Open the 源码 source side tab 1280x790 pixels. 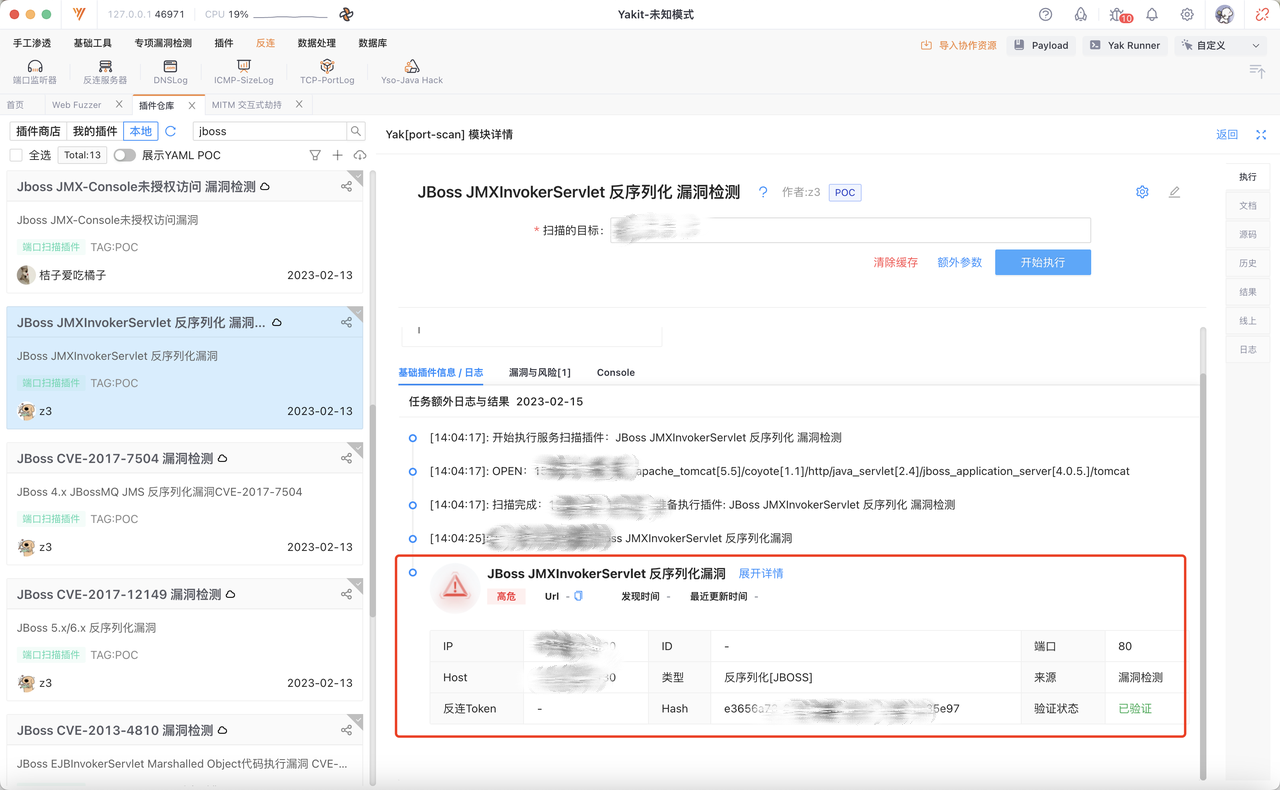tap(1248, 234)
